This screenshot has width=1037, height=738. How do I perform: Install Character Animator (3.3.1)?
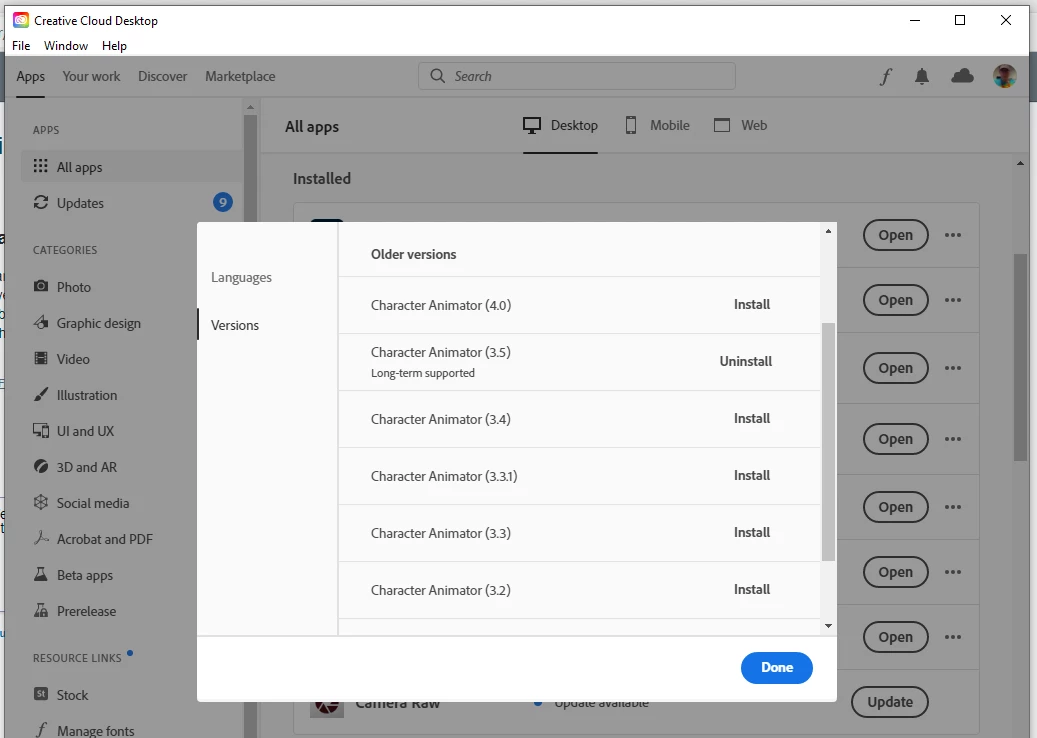pyautogui.click(x=752, y=475)
